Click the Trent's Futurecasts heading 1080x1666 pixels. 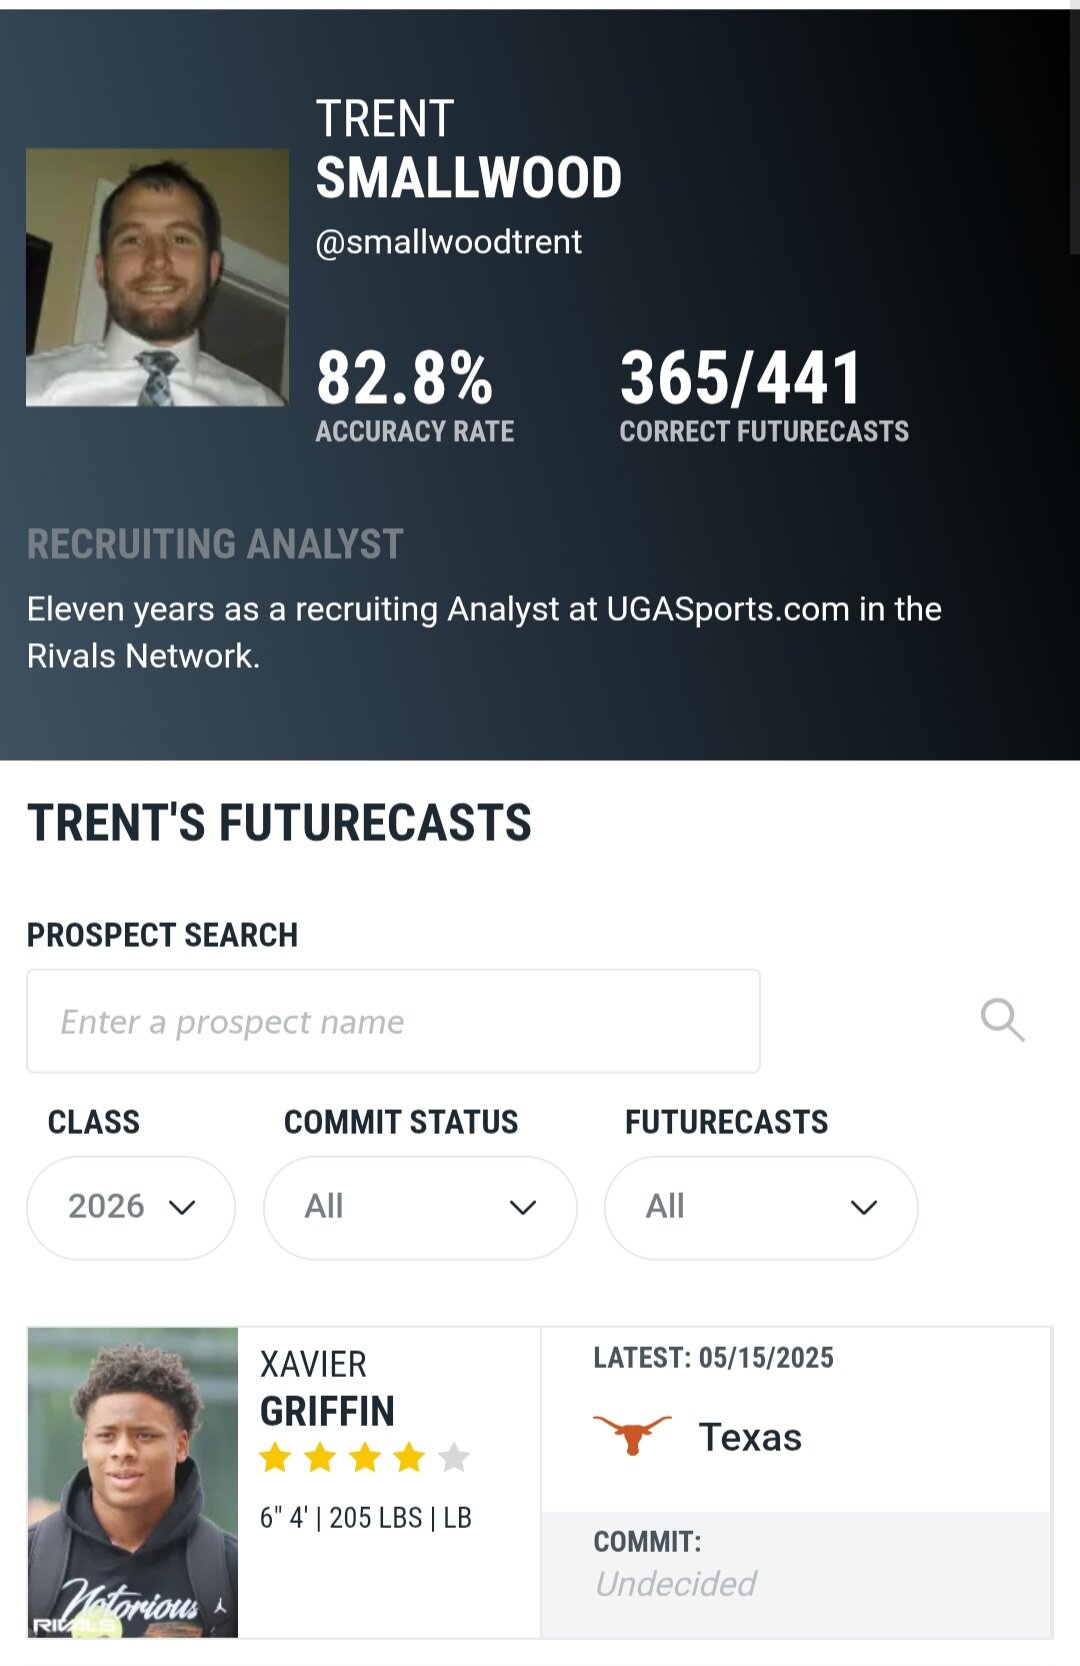[279, 823]
